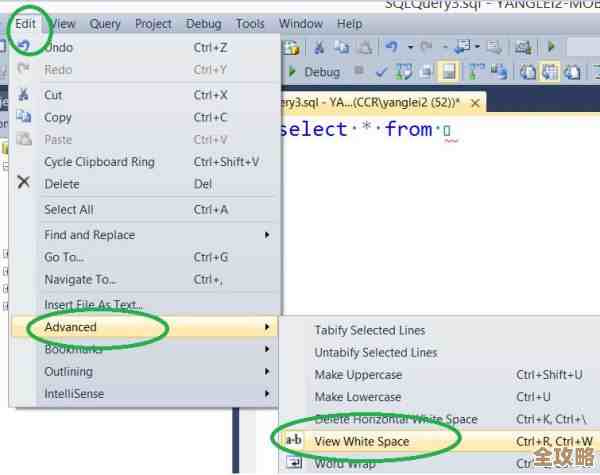Image resolution: width=600 pixels, height=475 pixels.
Task: Select Results to Grid output mode
Action: coord(549,72)
